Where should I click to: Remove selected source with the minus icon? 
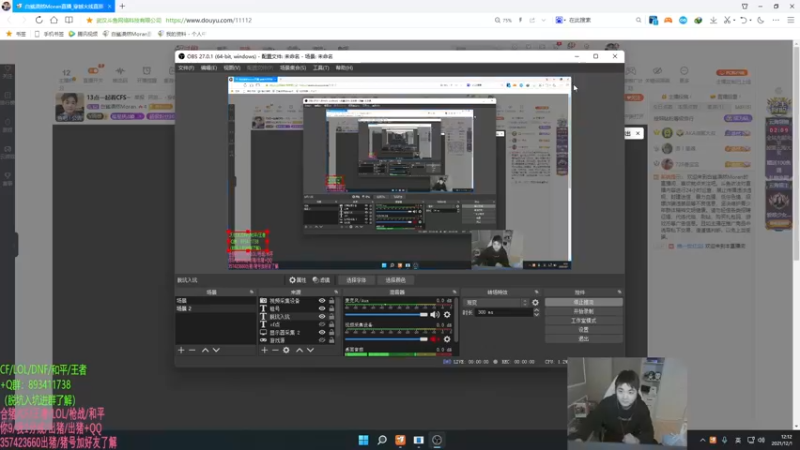click(x=276, y=350)
